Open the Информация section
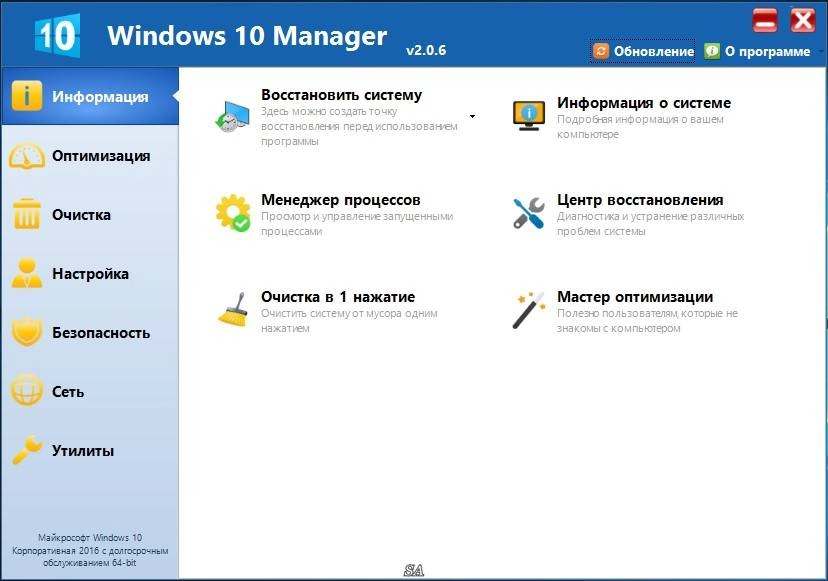Image resolution: width=828 pixels, height=581 pixels. coord(90,96)
